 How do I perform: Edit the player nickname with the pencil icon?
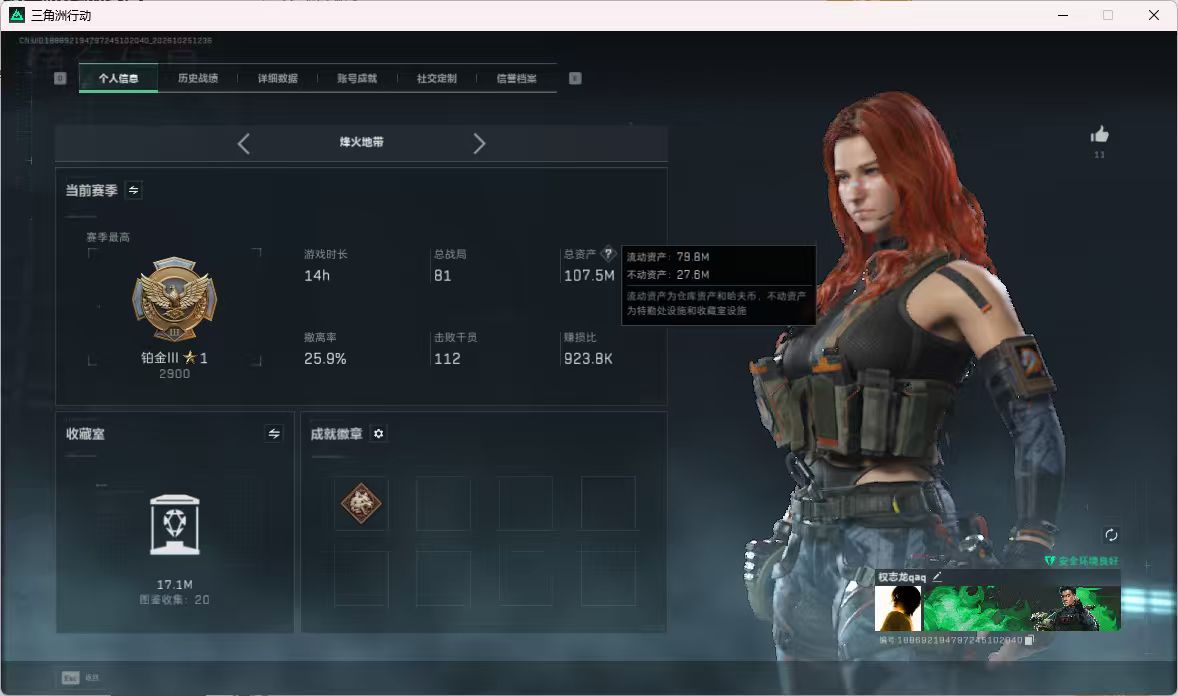pyautogui.click(x=937, y=576)
